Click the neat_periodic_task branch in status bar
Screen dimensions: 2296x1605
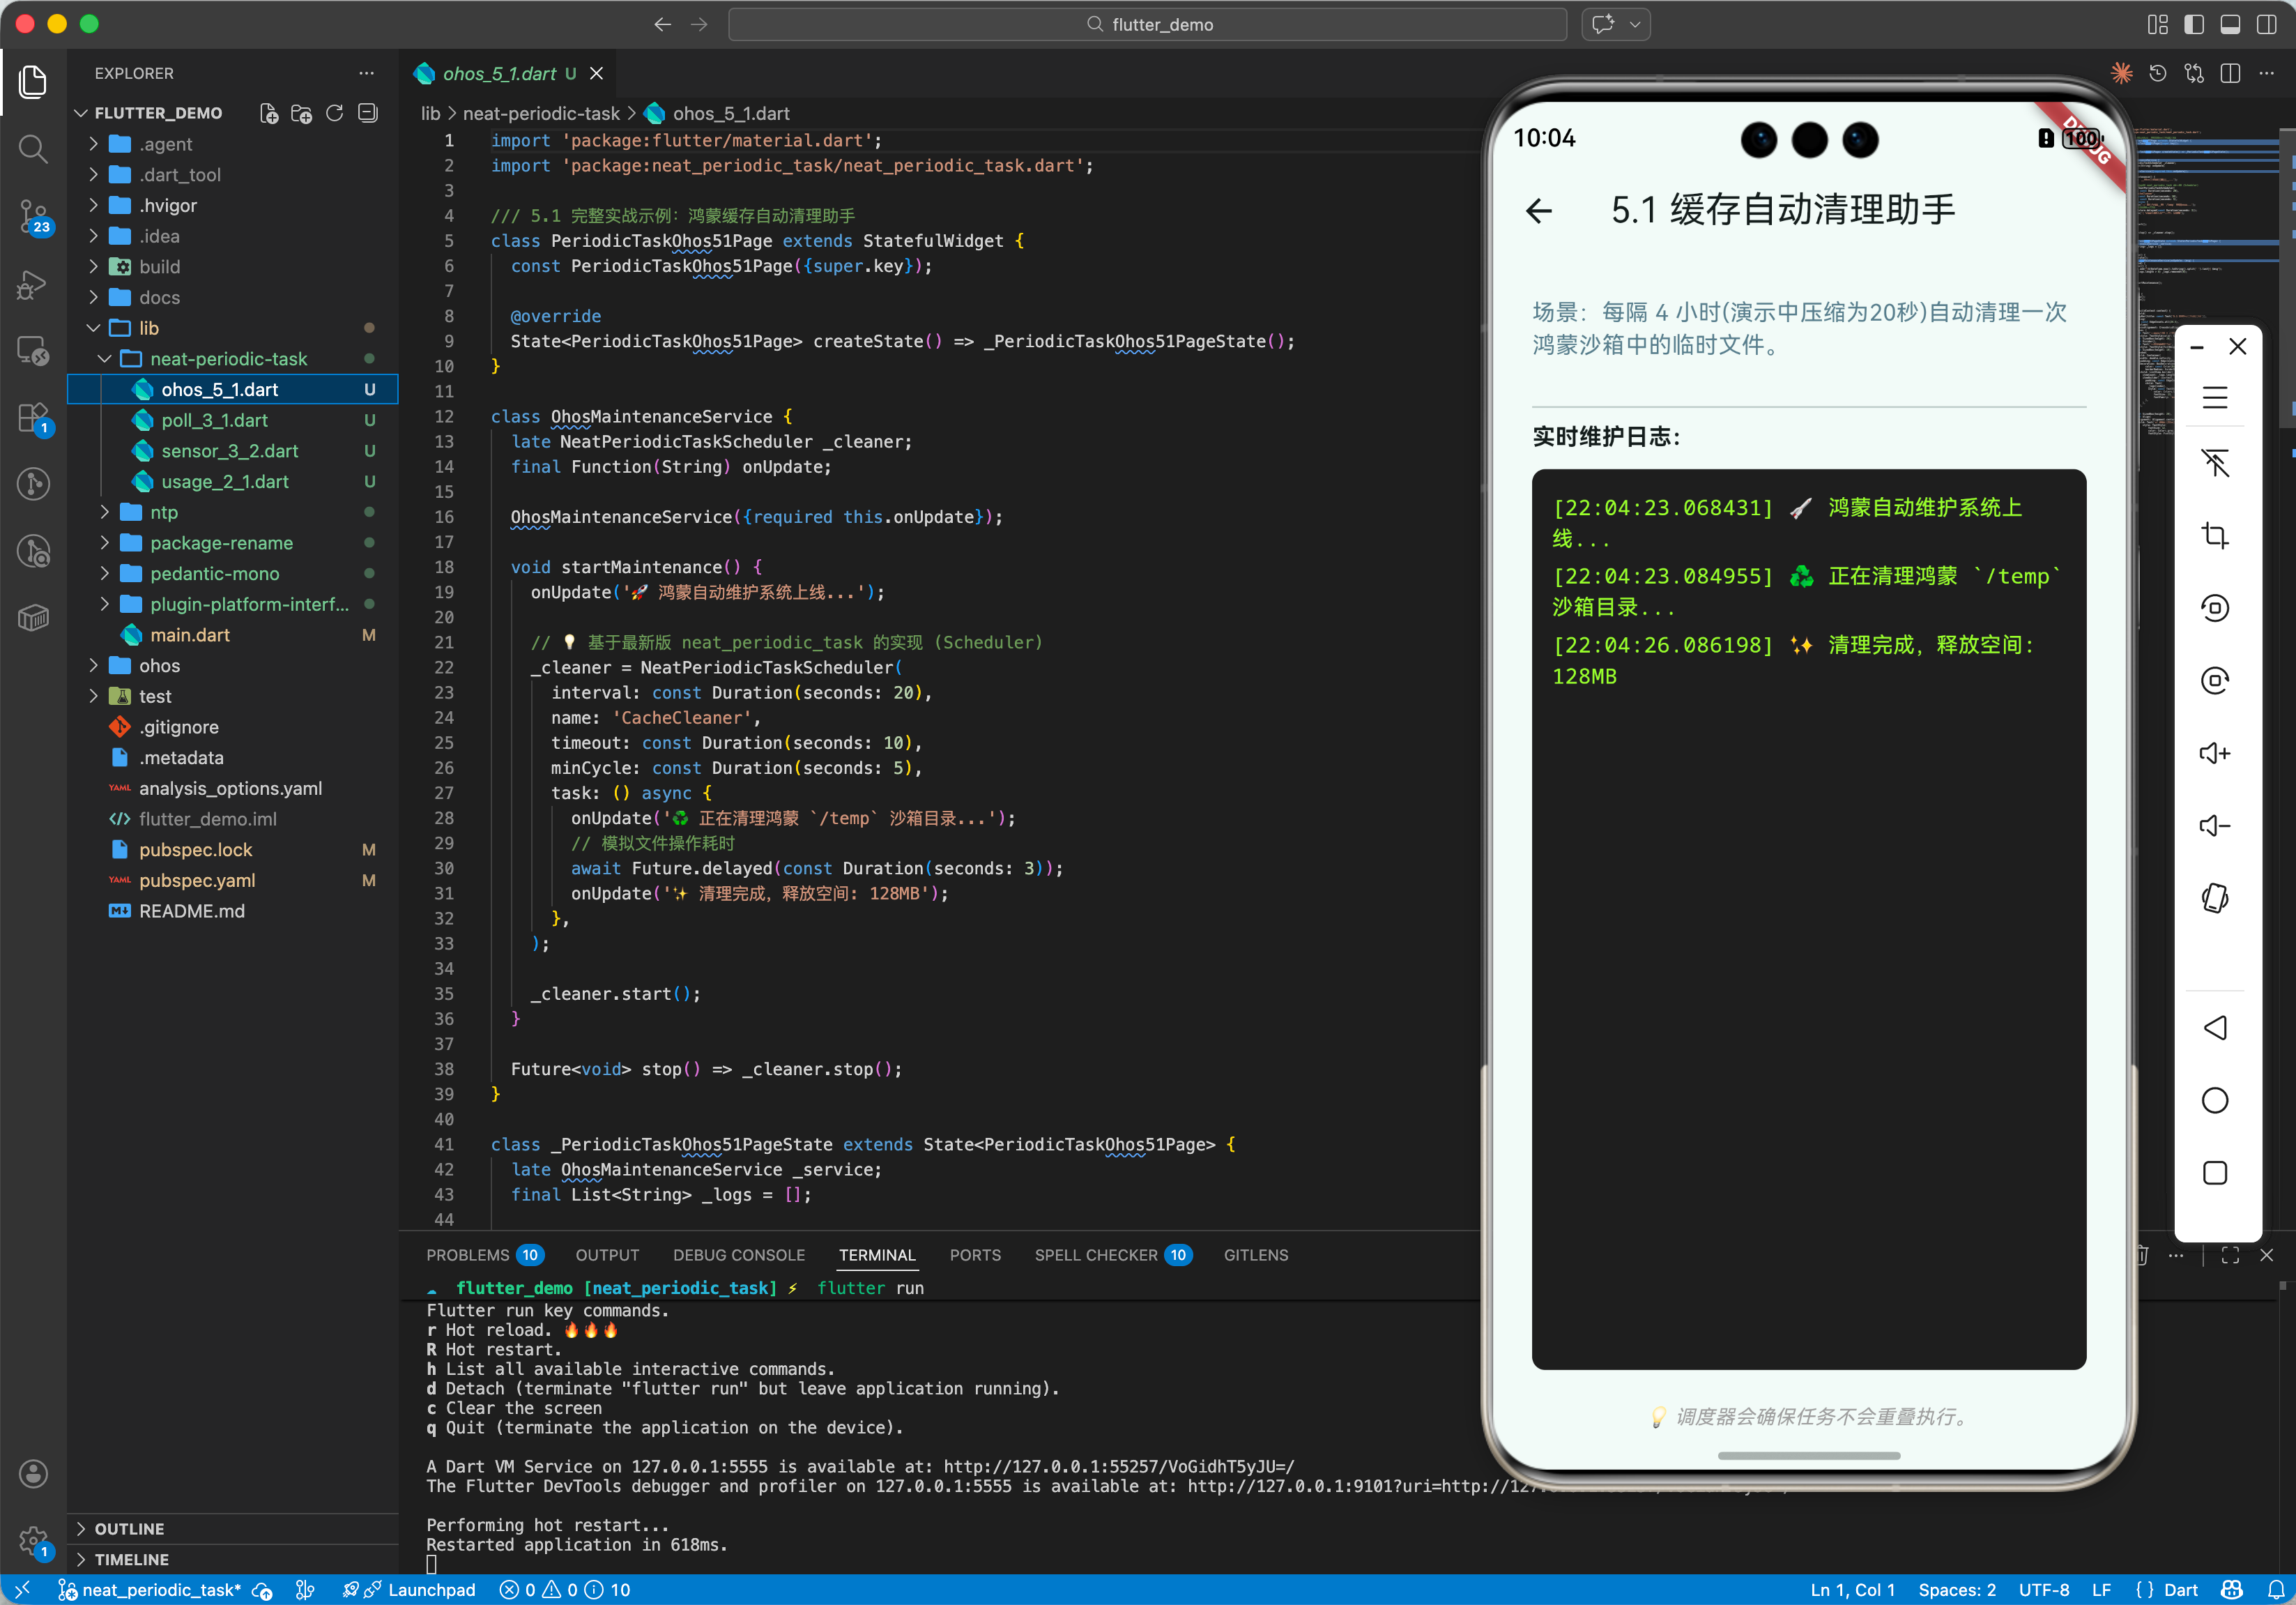click(x=160, y=1590)
